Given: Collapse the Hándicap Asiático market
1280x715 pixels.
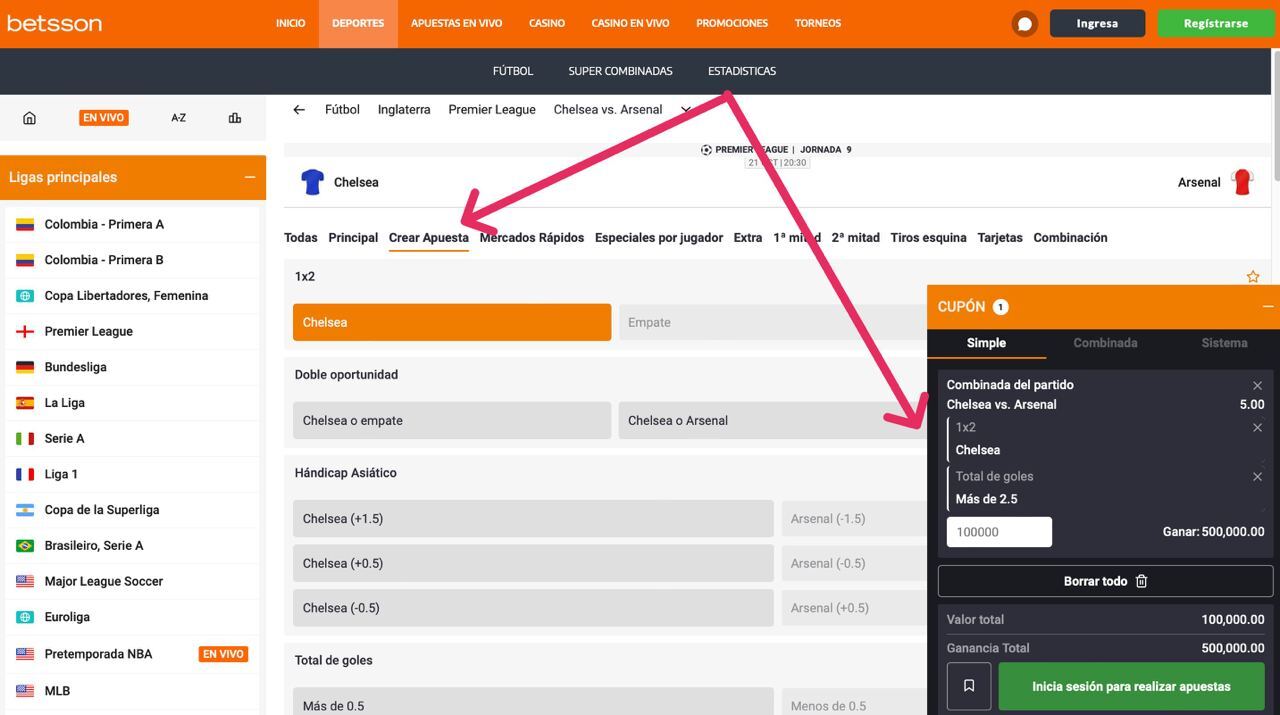Looking at the screenshot, I should click(346, 473).
